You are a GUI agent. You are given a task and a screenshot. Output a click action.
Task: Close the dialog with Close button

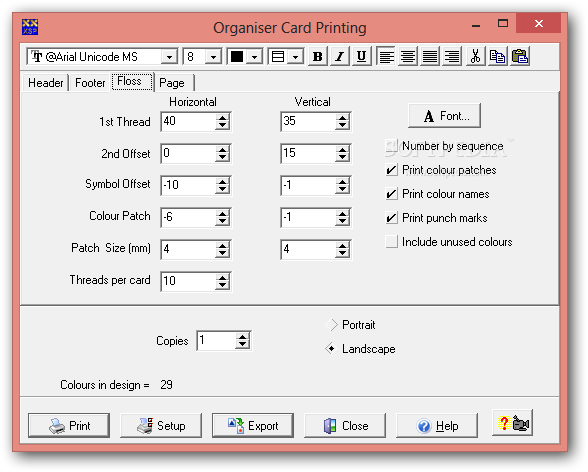click(x=345, y=426)
